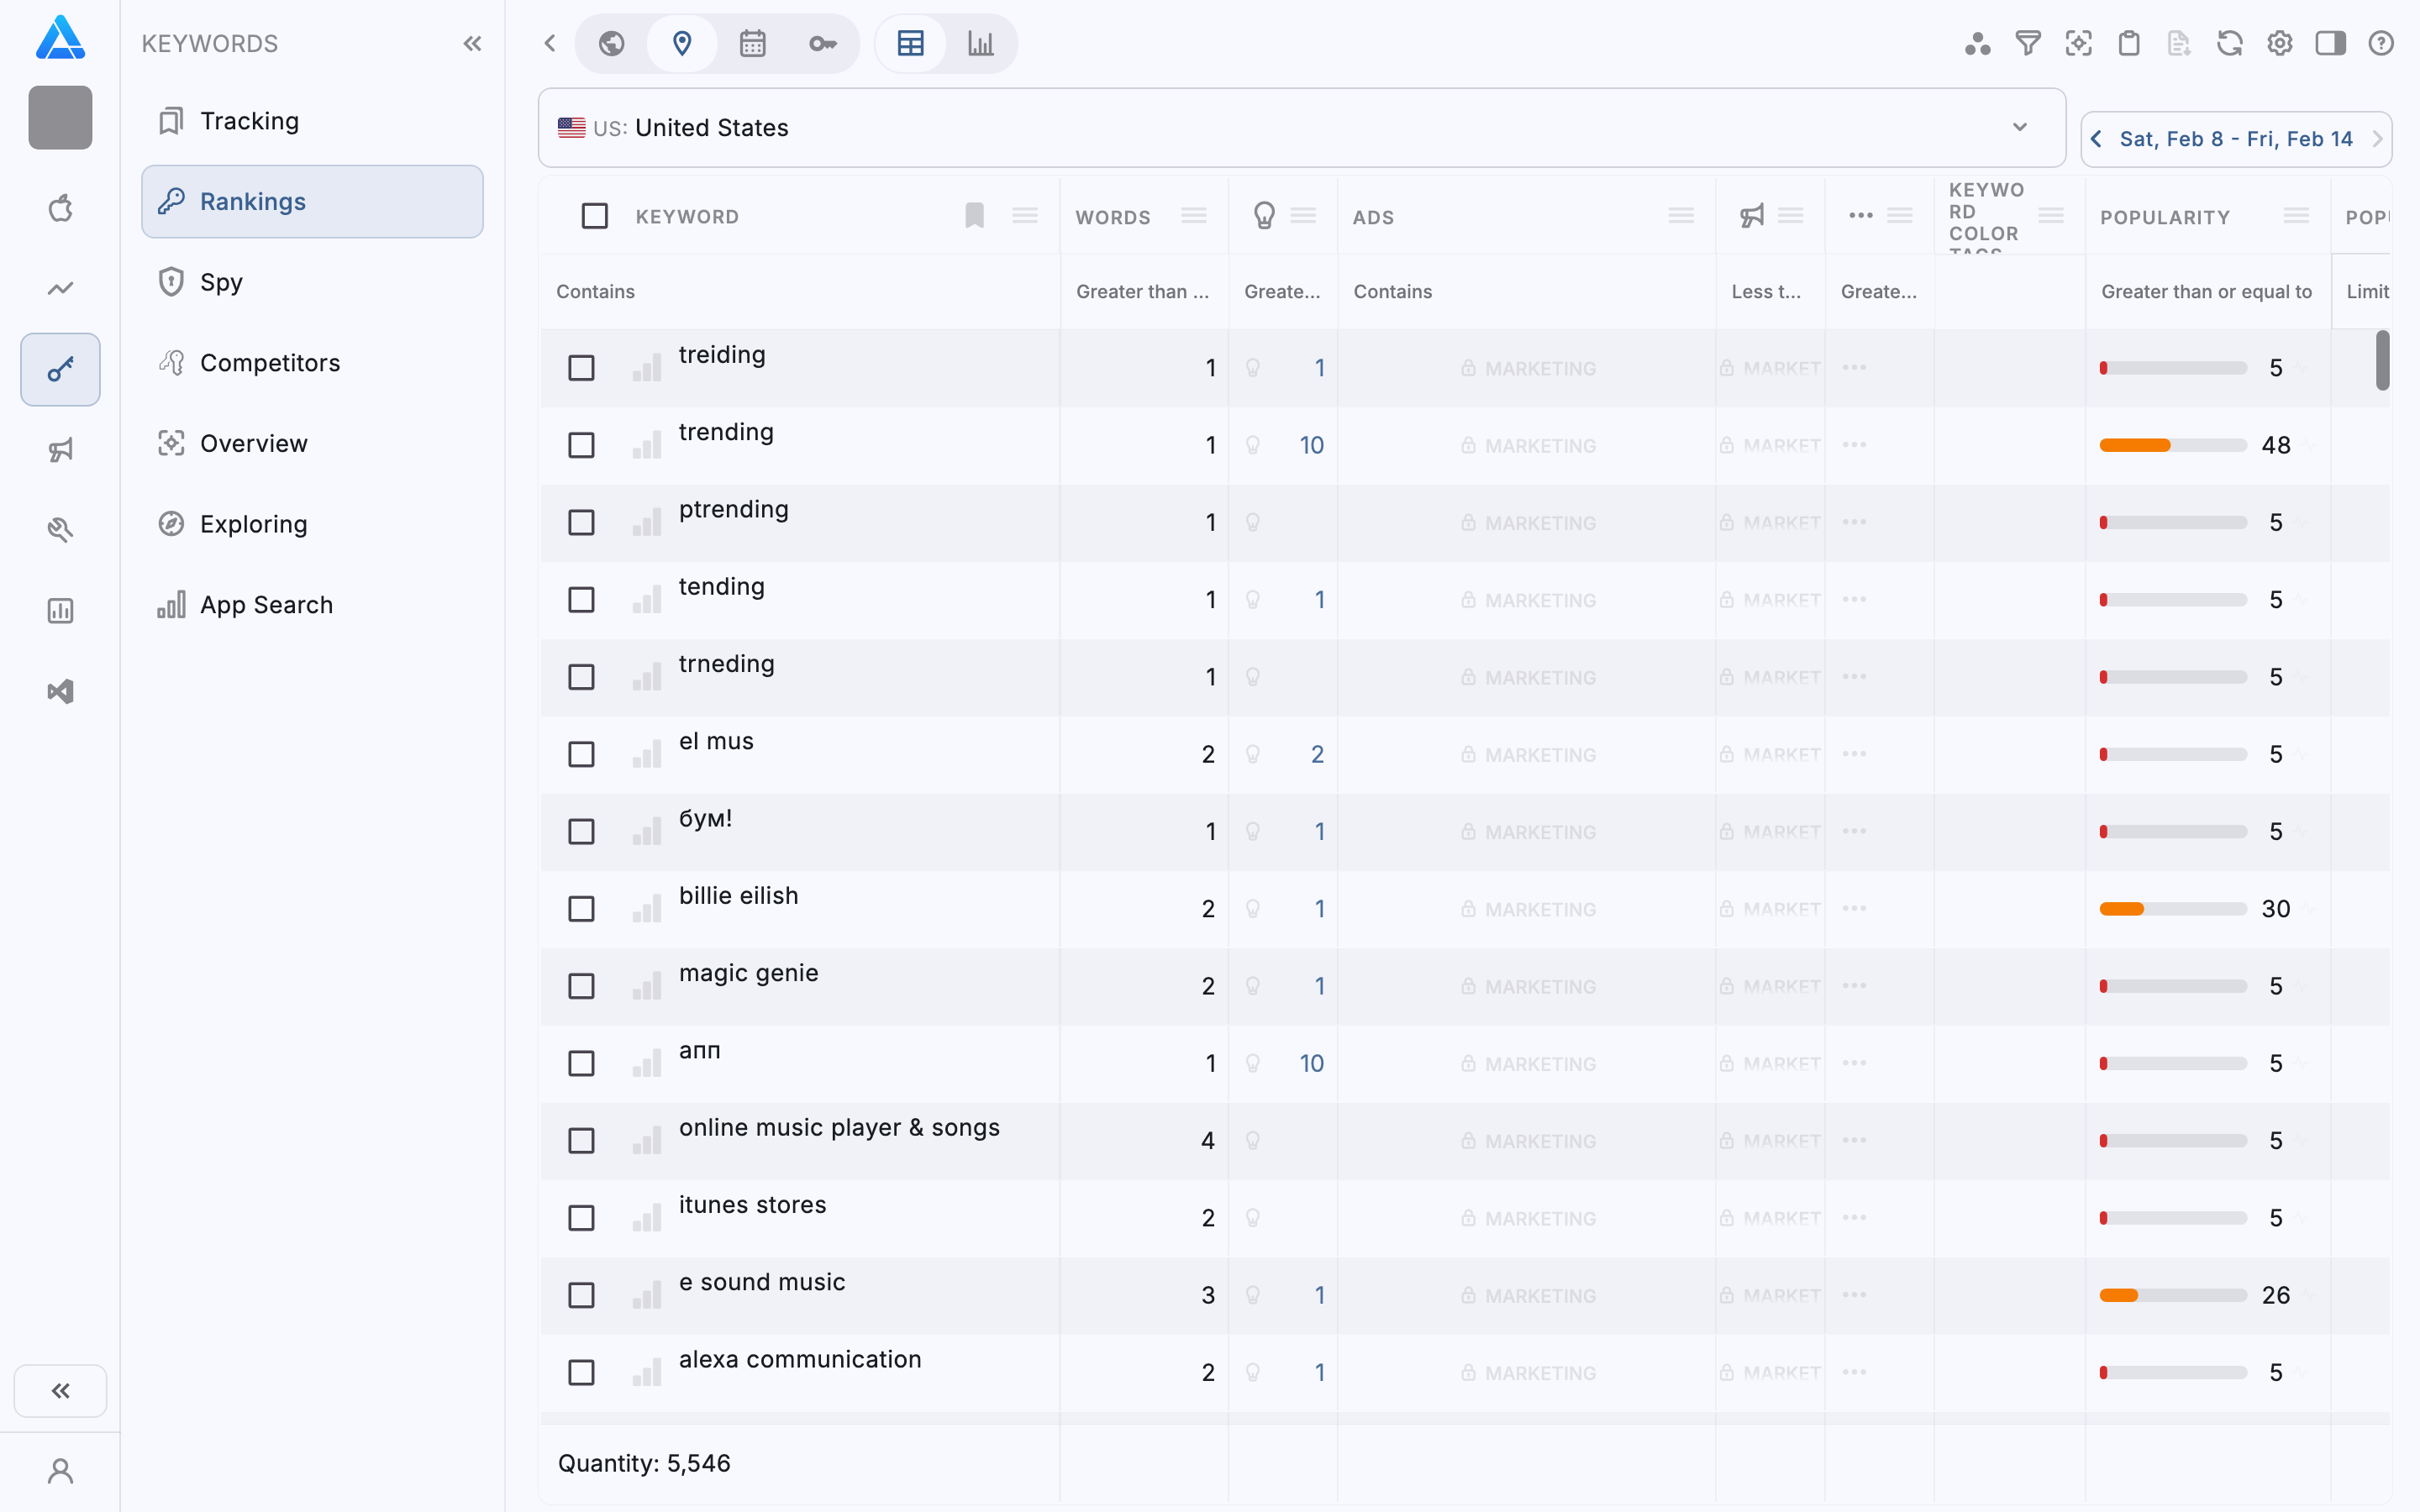Click the globe icon in top toolbar

point(612,43)
